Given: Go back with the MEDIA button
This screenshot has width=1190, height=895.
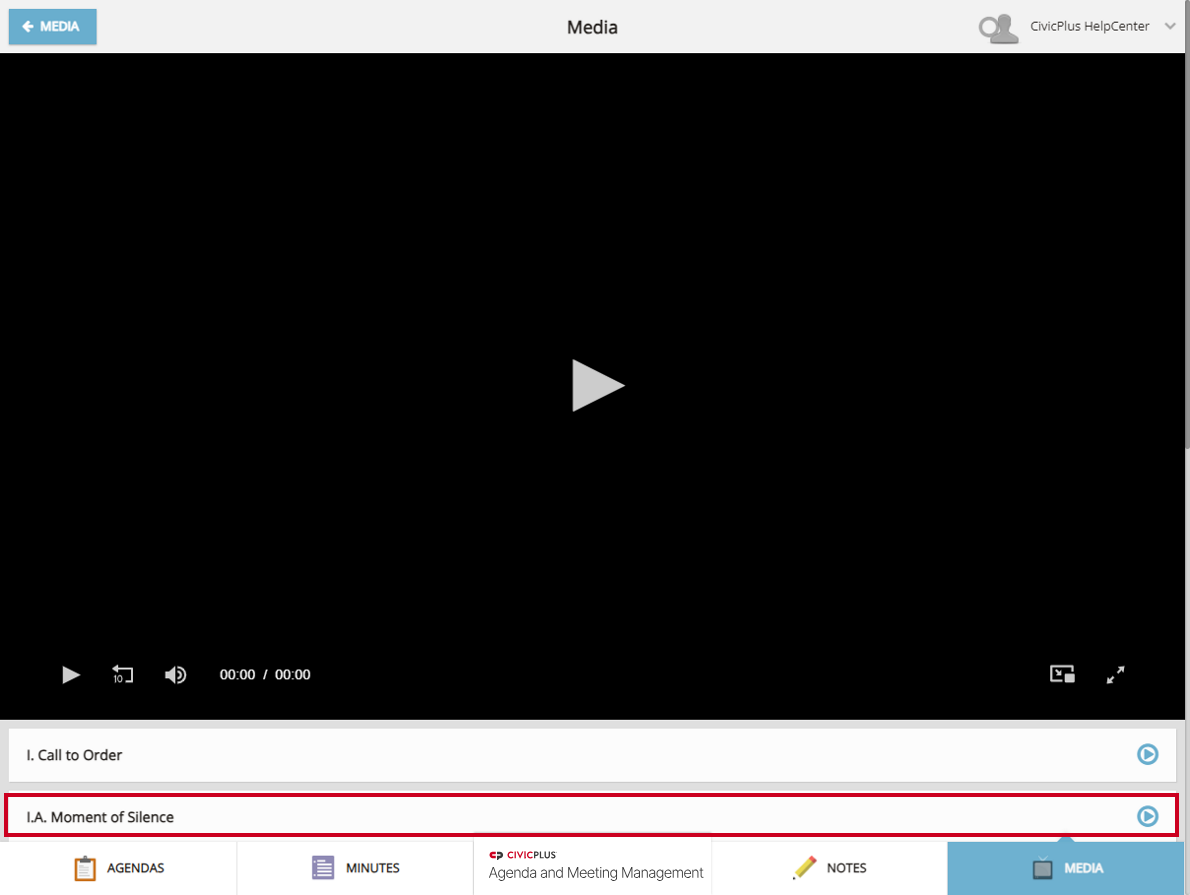Looking at the screenshot, I should [52, 27].
